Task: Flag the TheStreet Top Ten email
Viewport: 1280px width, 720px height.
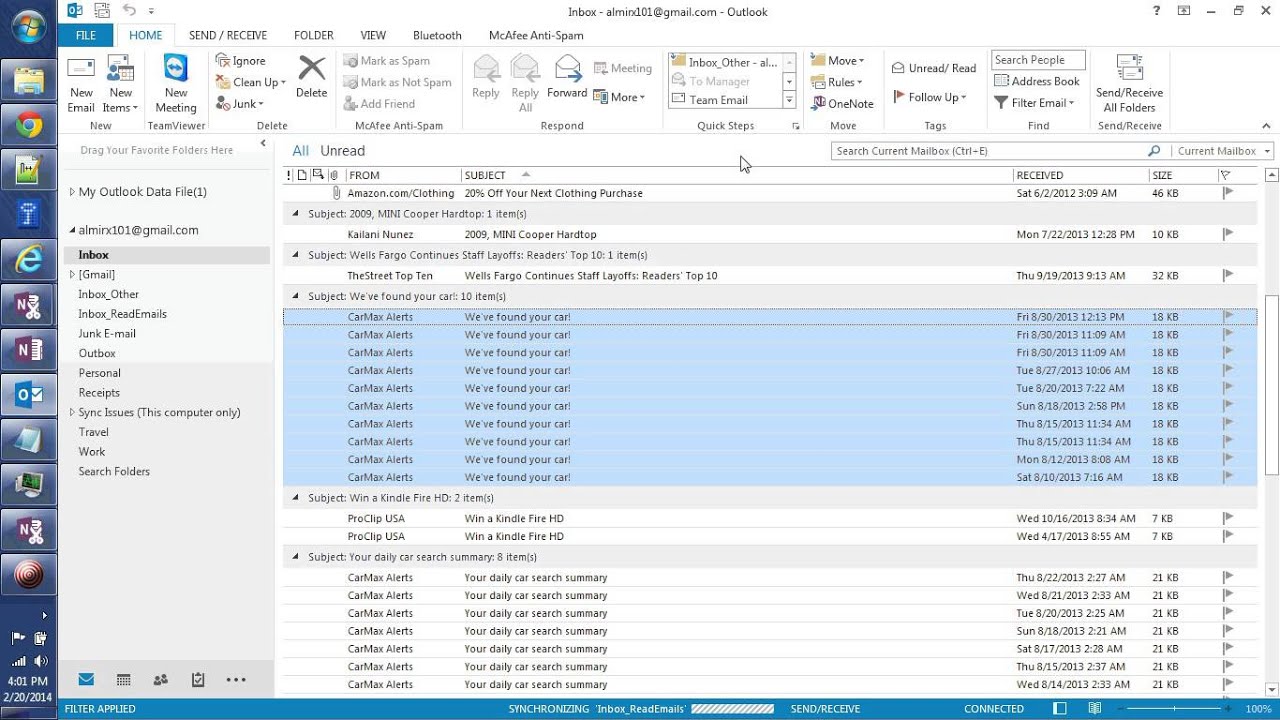Action: [x=1228, y=275]
